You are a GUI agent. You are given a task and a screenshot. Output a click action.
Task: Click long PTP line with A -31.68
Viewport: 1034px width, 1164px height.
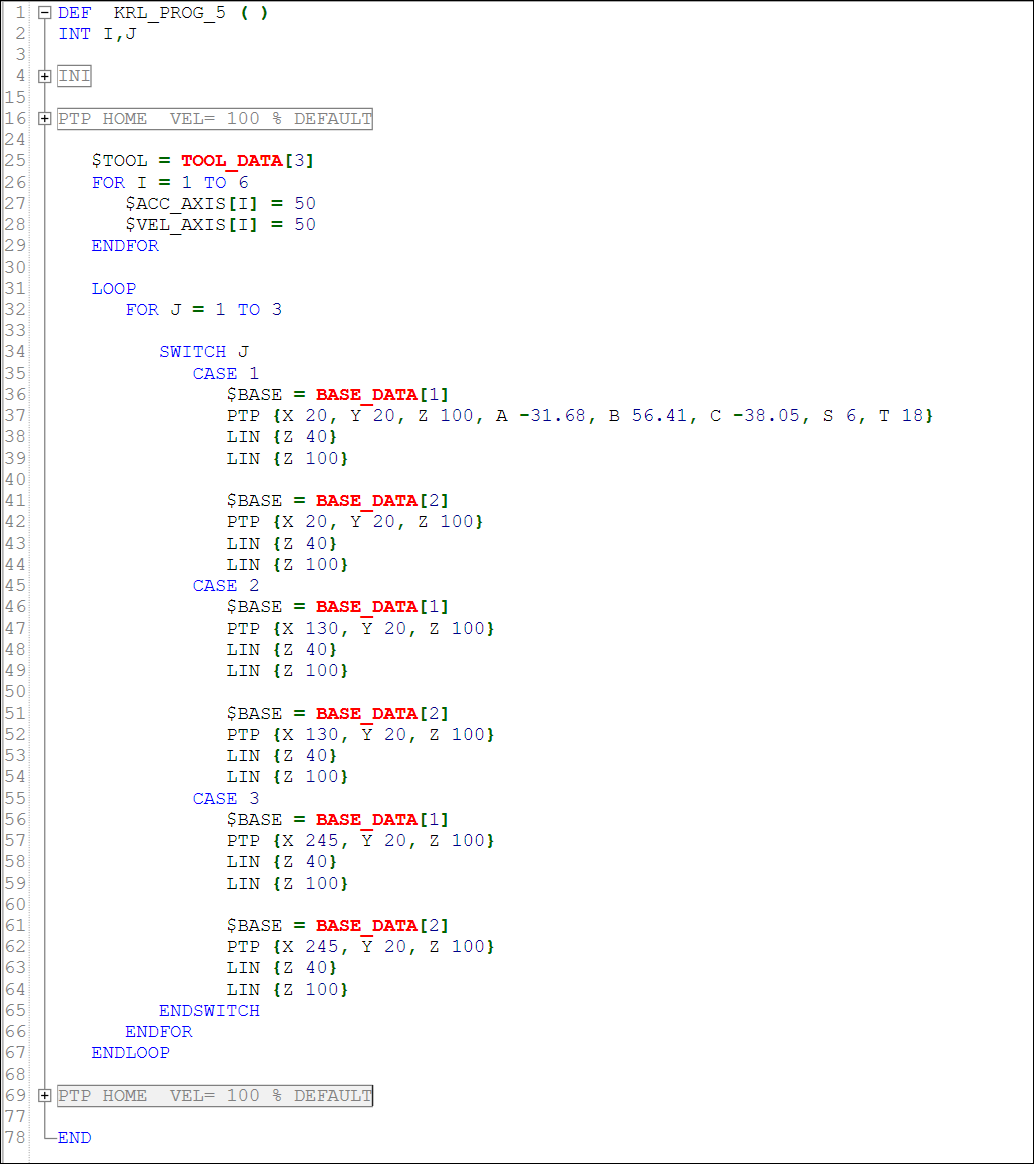pos(580,416)
